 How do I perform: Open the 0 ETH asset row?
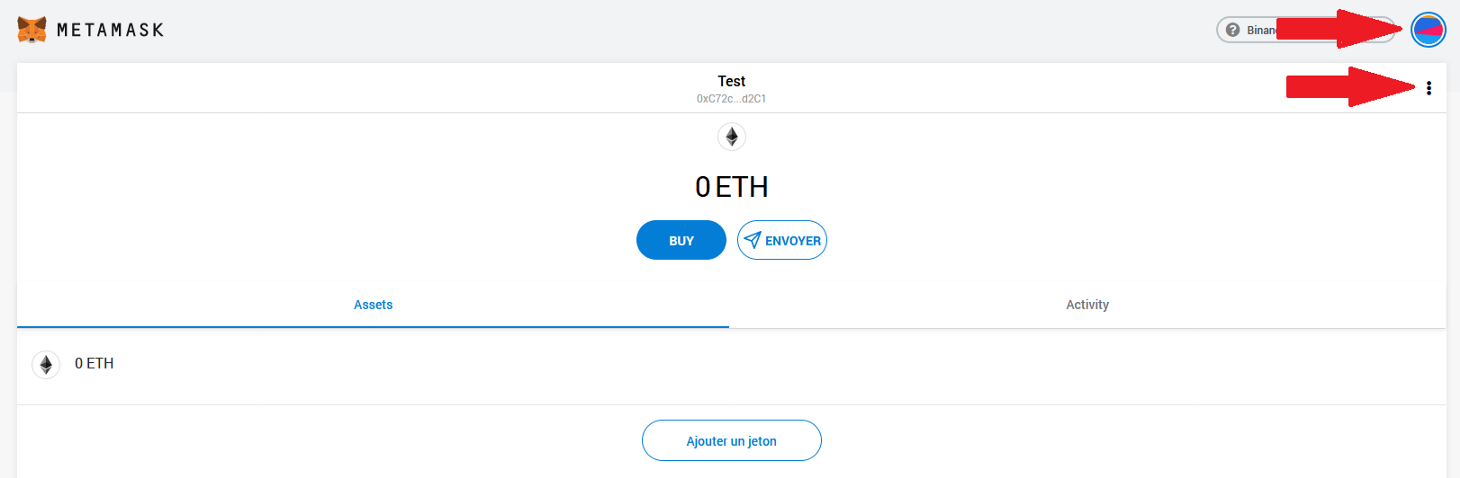coord(731,364)
